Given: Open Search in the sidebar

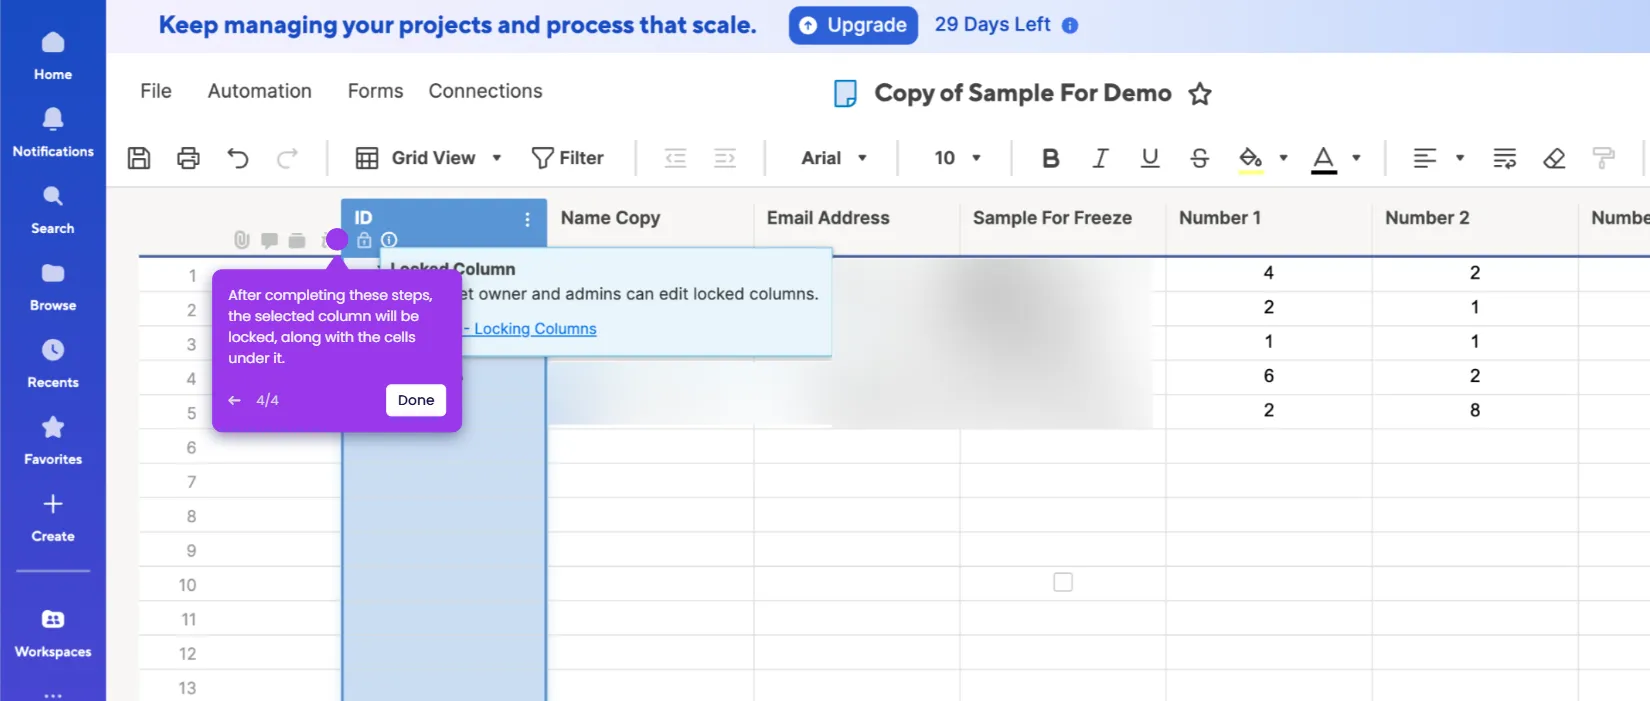Looking at the screenshot, I should (x=53, y=209).
